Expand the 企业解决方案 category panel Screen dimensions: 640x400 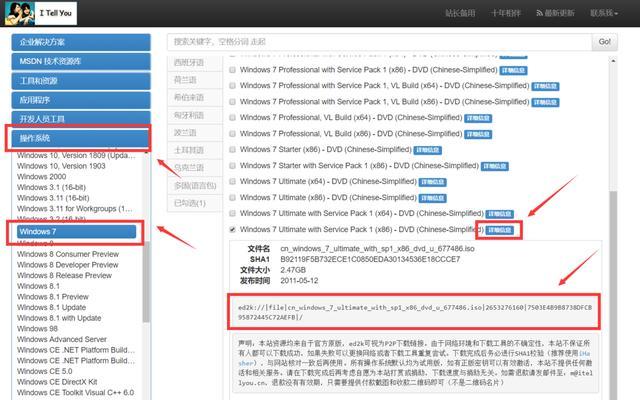pyautogui.click(x=81, y=42)
